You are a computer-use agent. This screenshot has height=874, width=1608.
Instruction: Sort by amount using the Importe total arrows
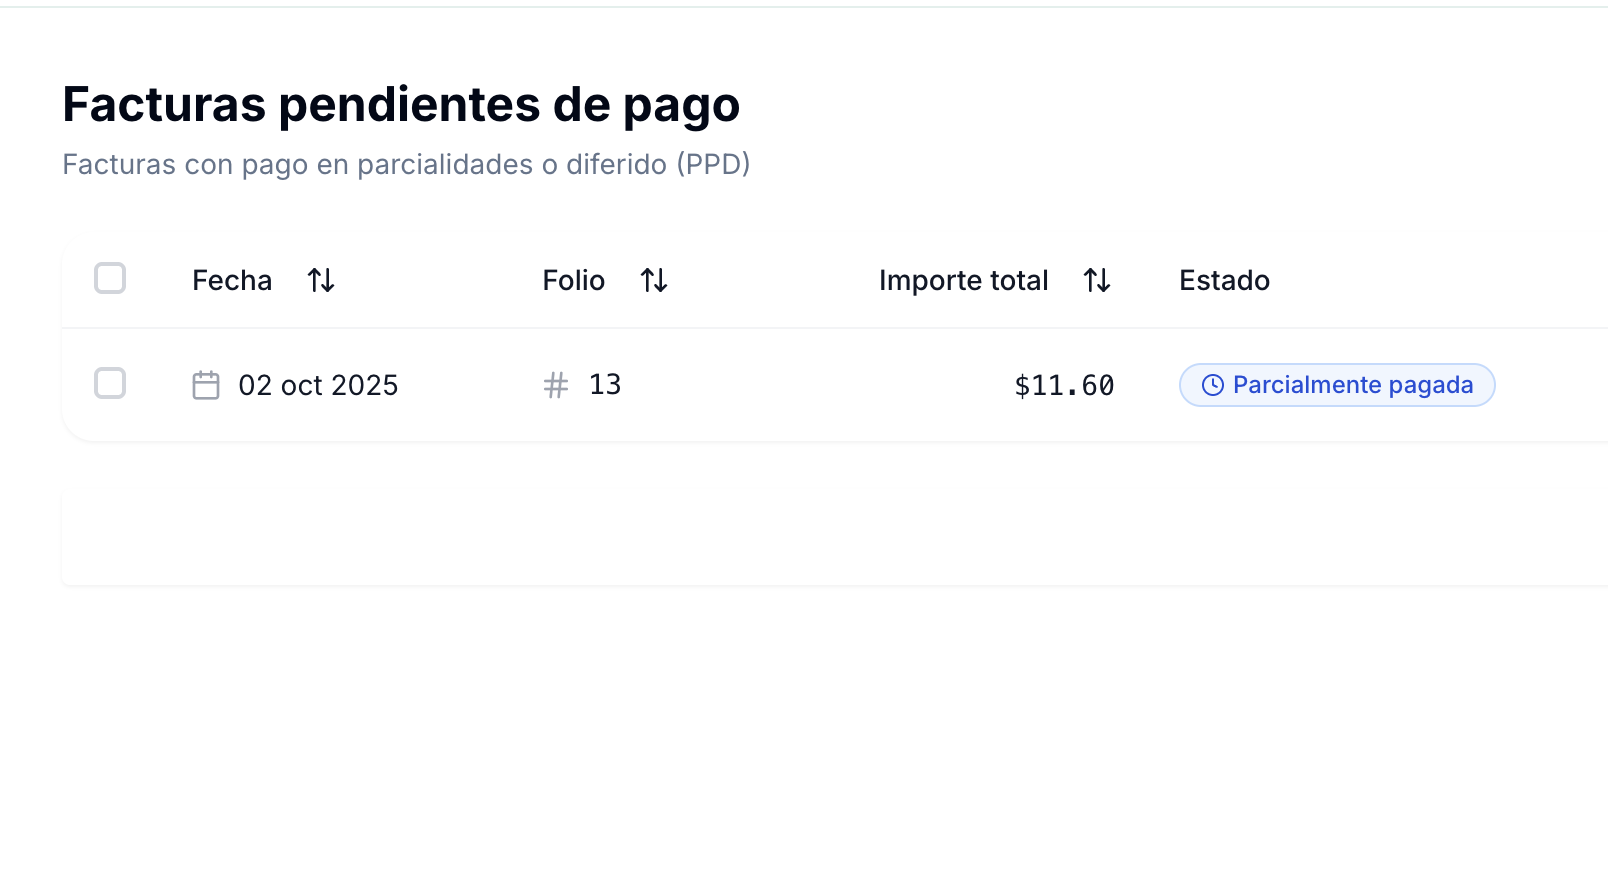[1097, 280]
